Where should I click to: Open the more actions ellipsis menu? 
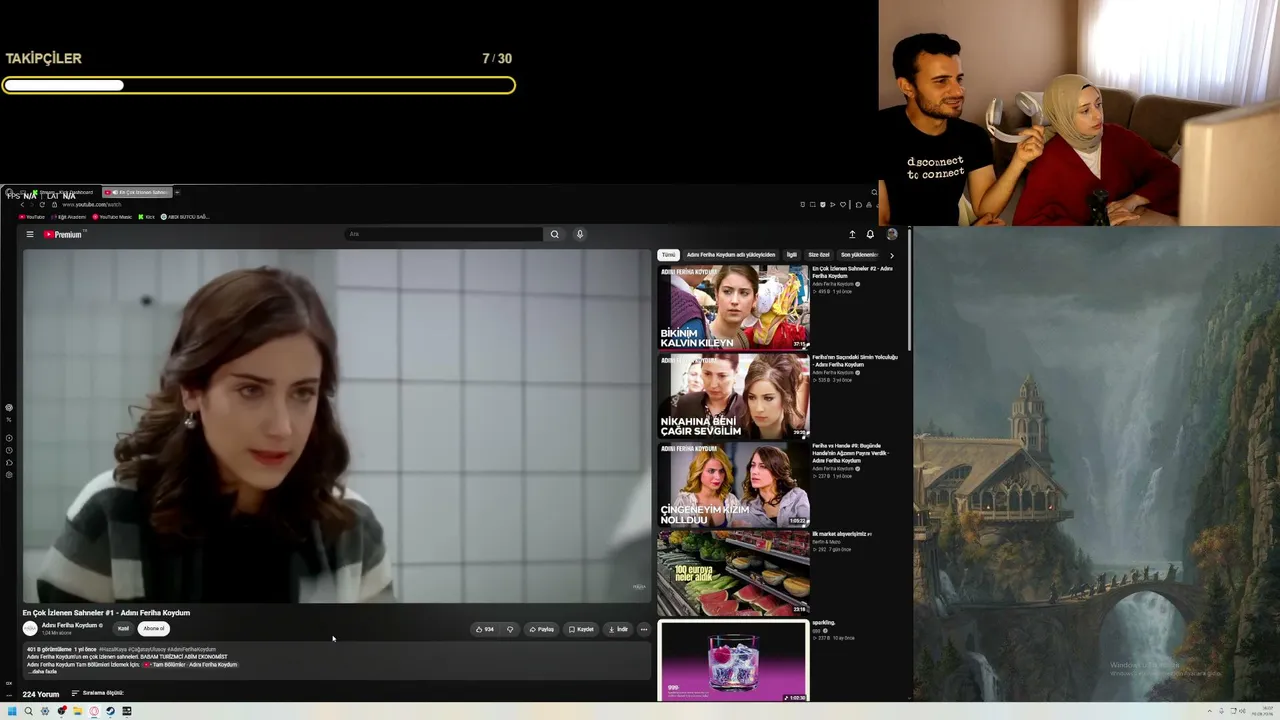(643, 629)
